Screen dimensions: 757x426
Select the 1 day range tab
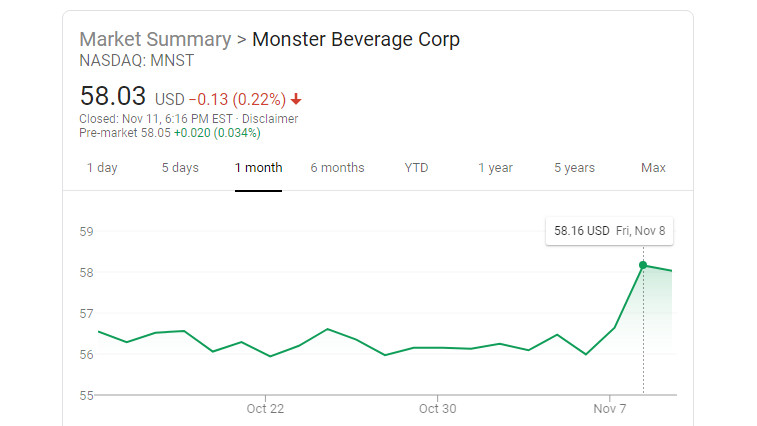click(102, 168)
